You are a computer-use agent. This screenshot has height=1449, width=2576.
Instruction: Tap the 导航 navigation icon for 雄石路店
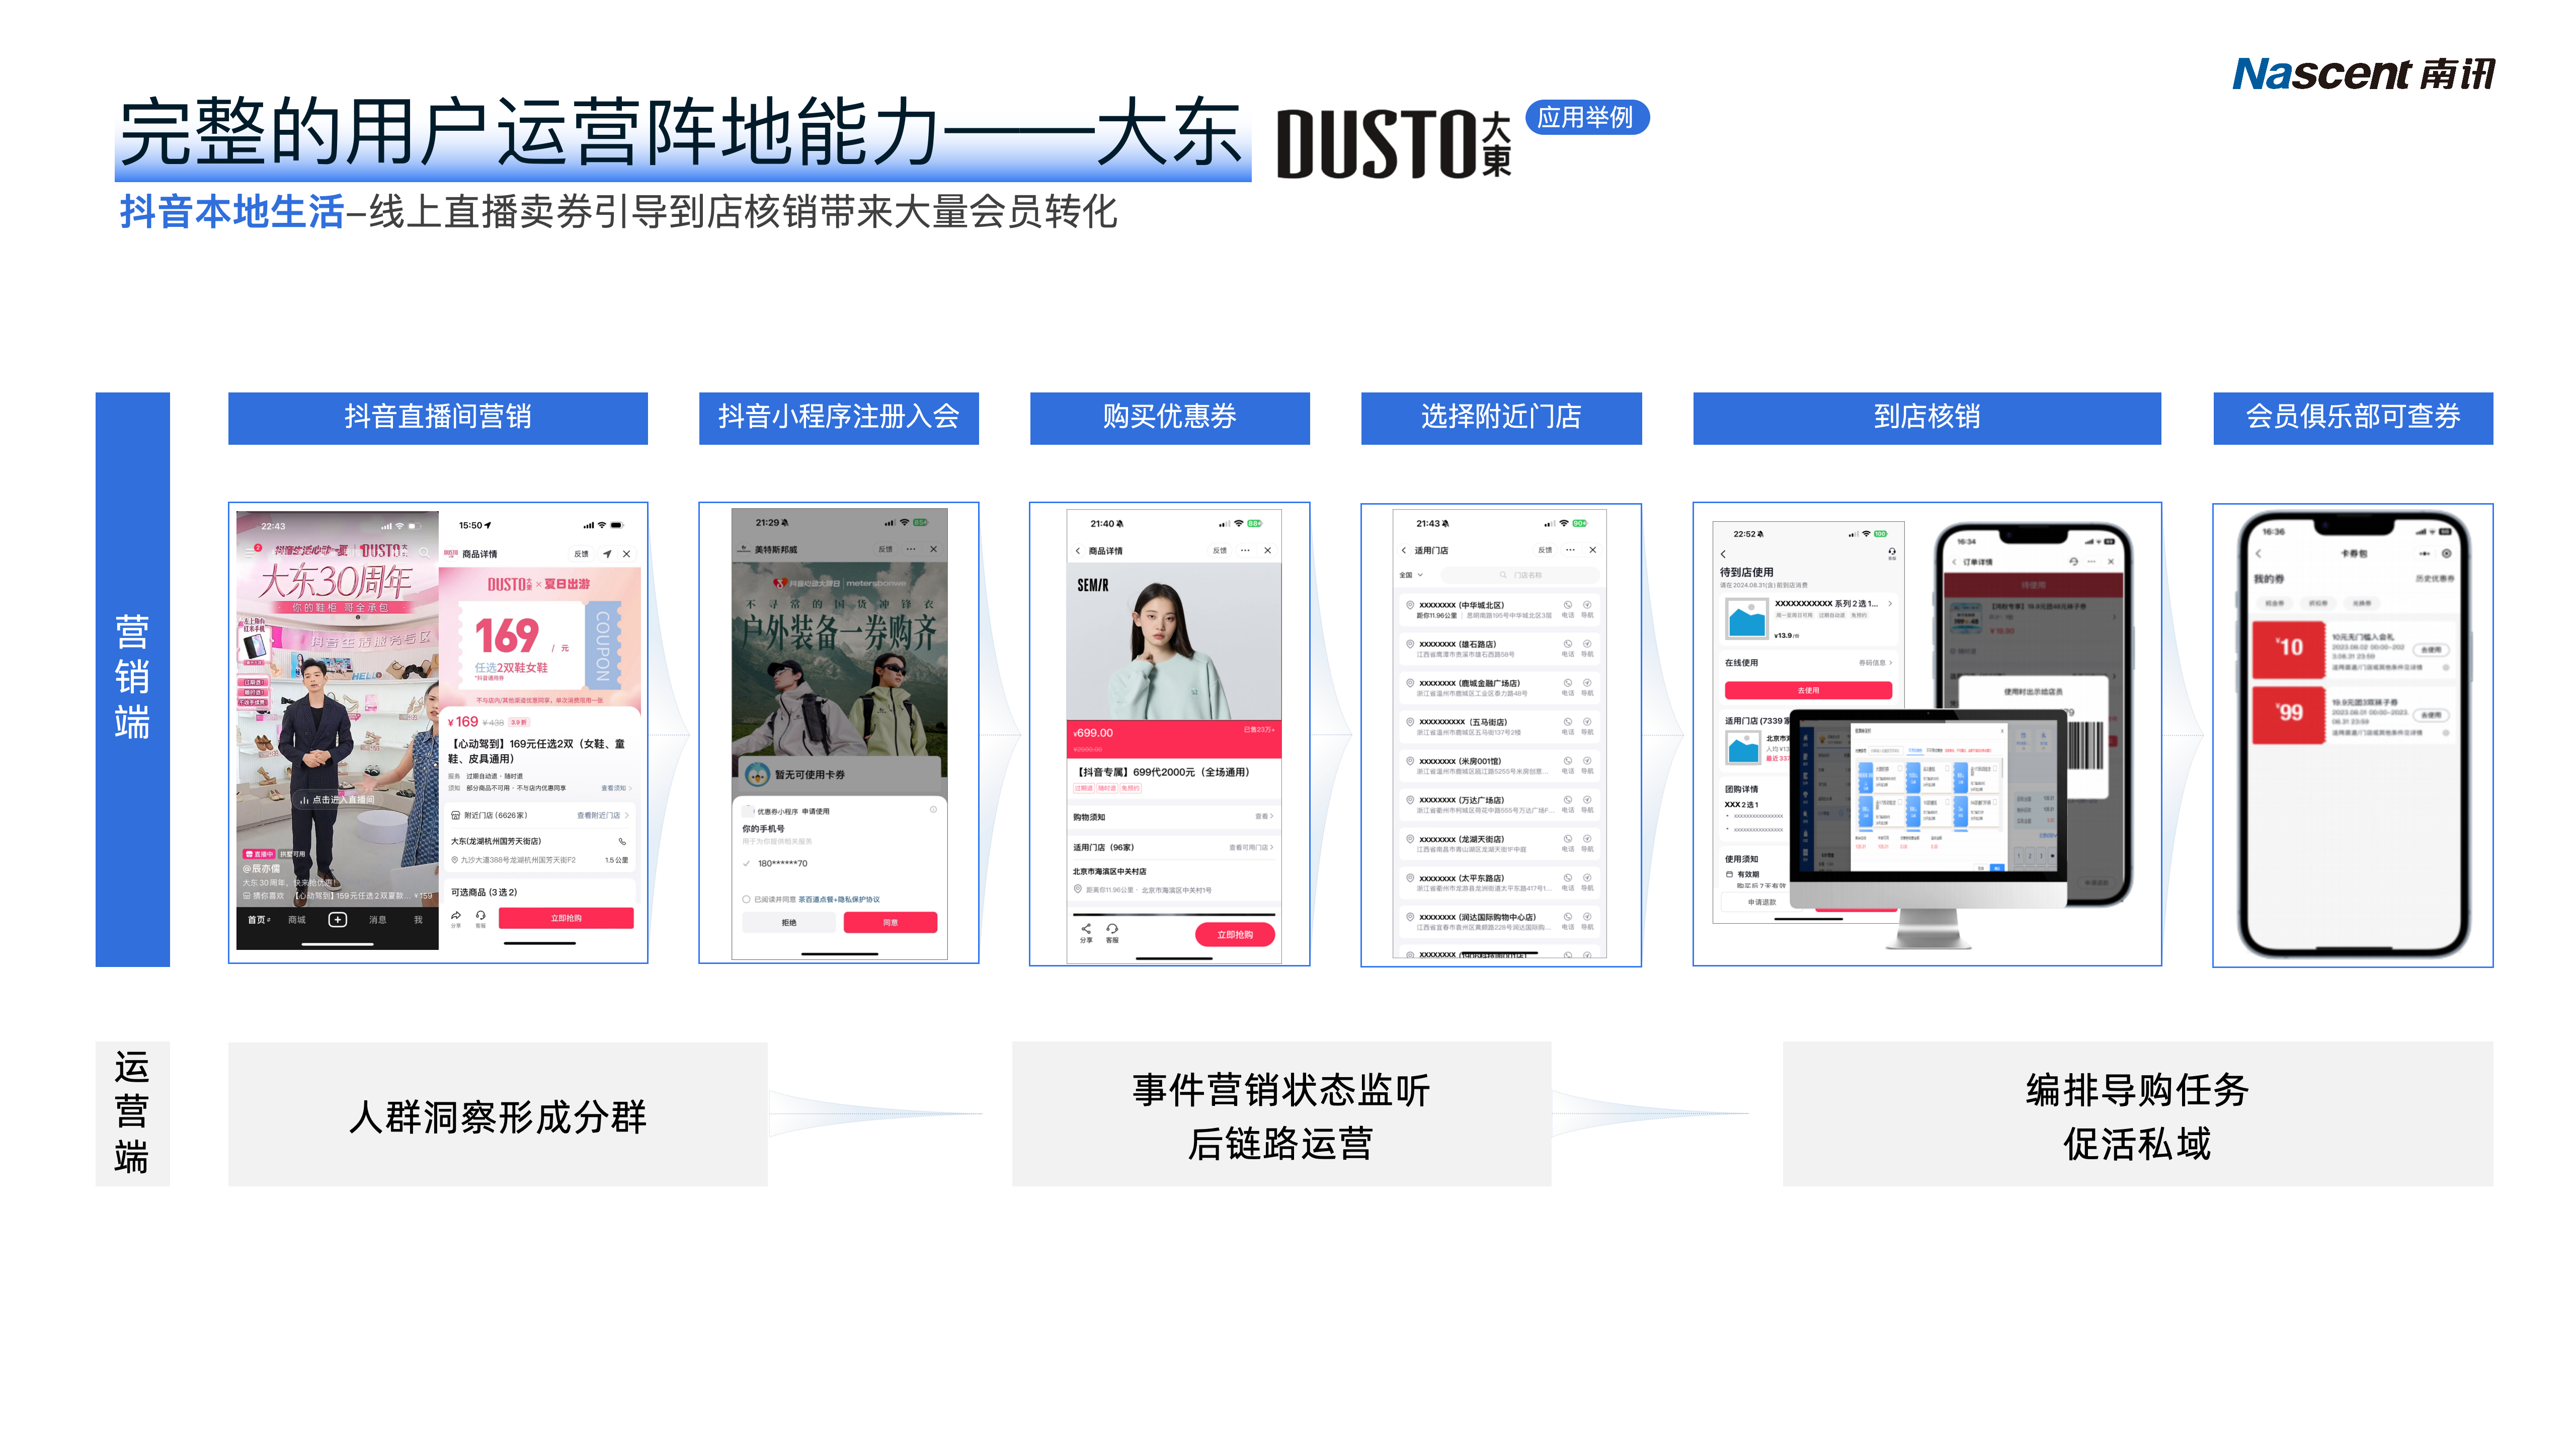1586,646
